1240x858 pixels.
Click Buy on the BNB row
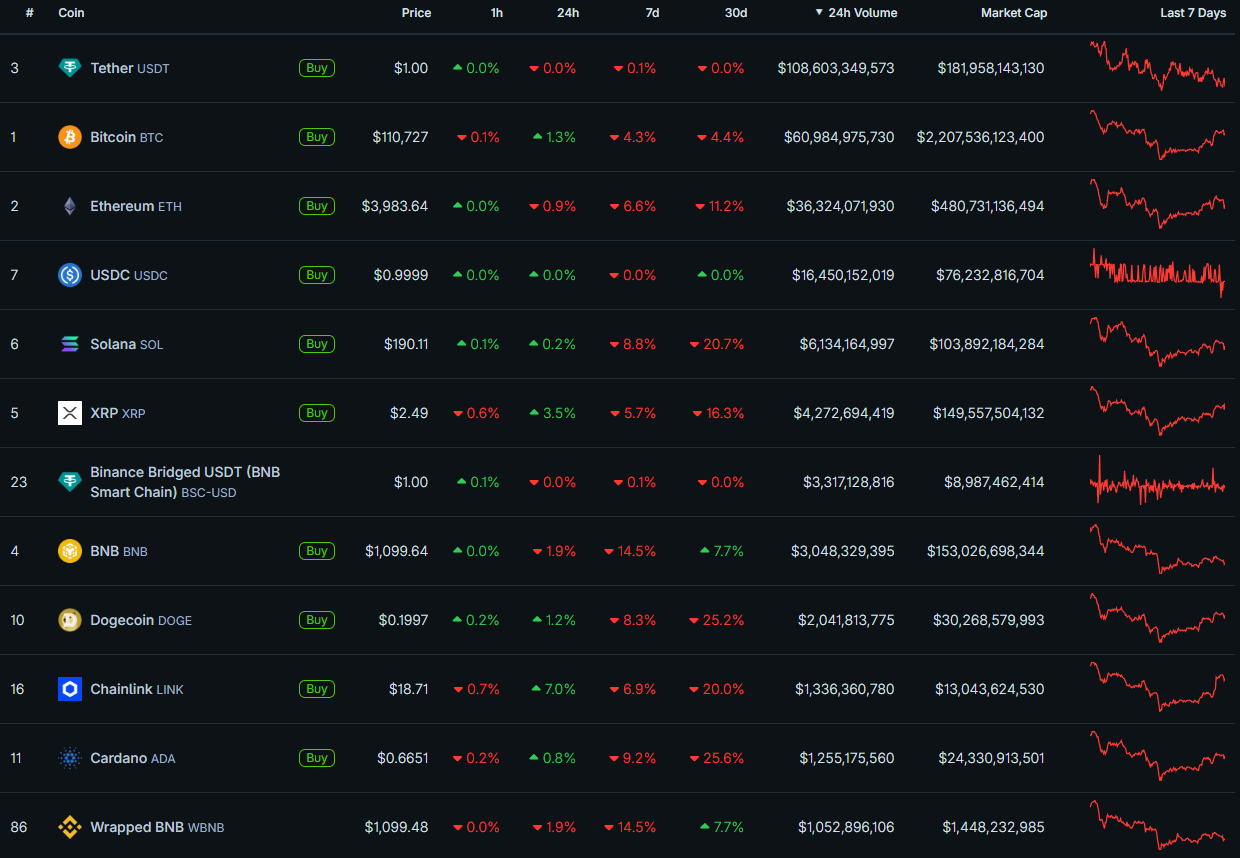point(317,551)
